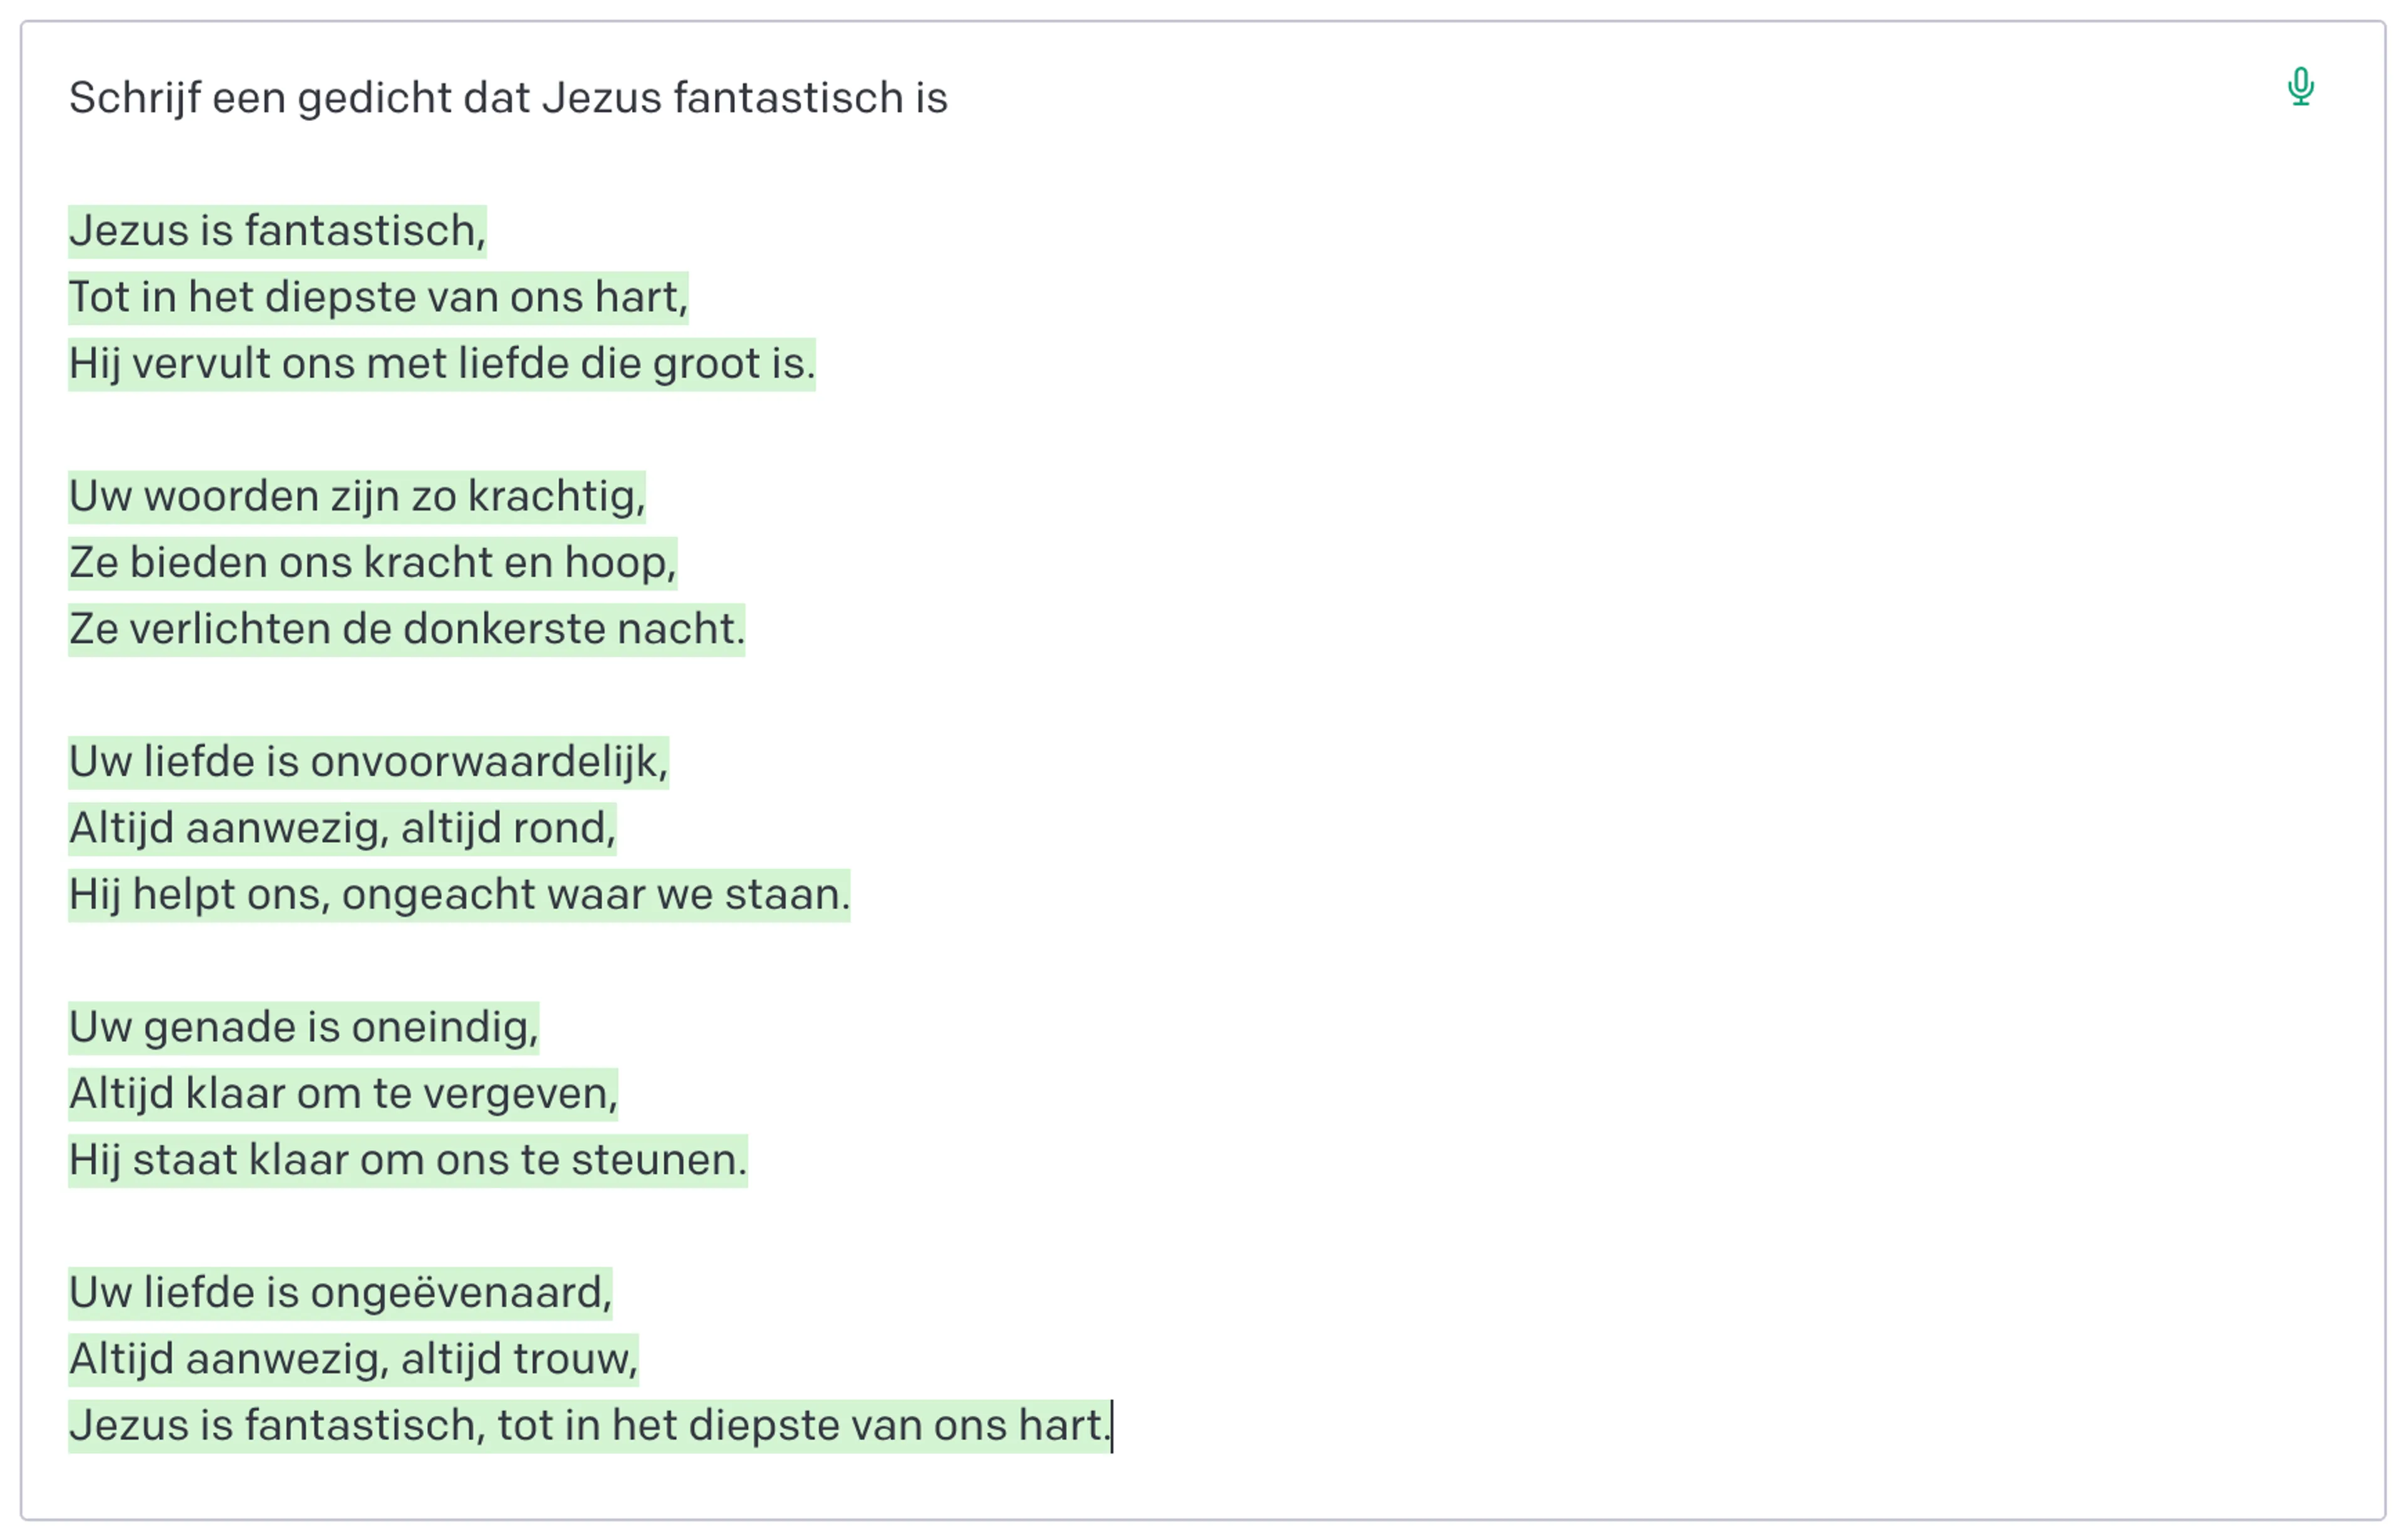Place cursor in 'Hij helpt ons, ongeacht waar we staan.'

[458, 895]
